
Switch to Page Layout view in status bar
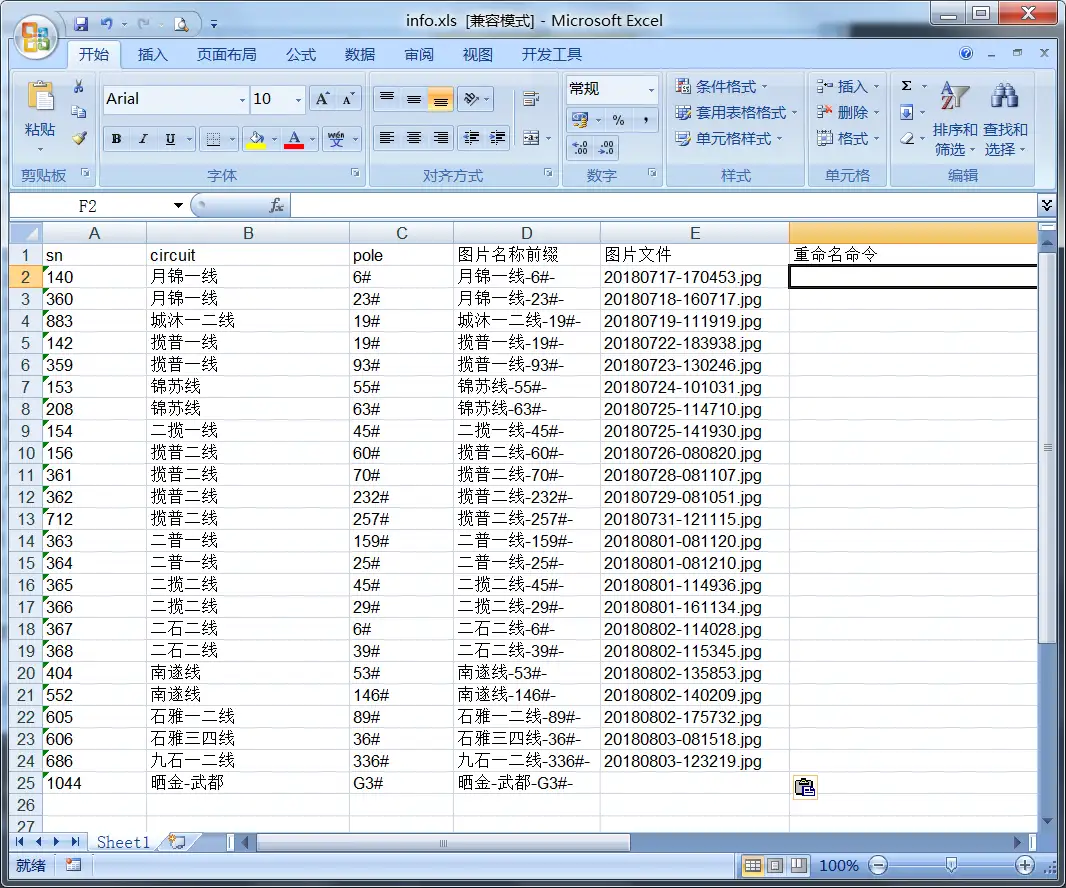(775, 865)
